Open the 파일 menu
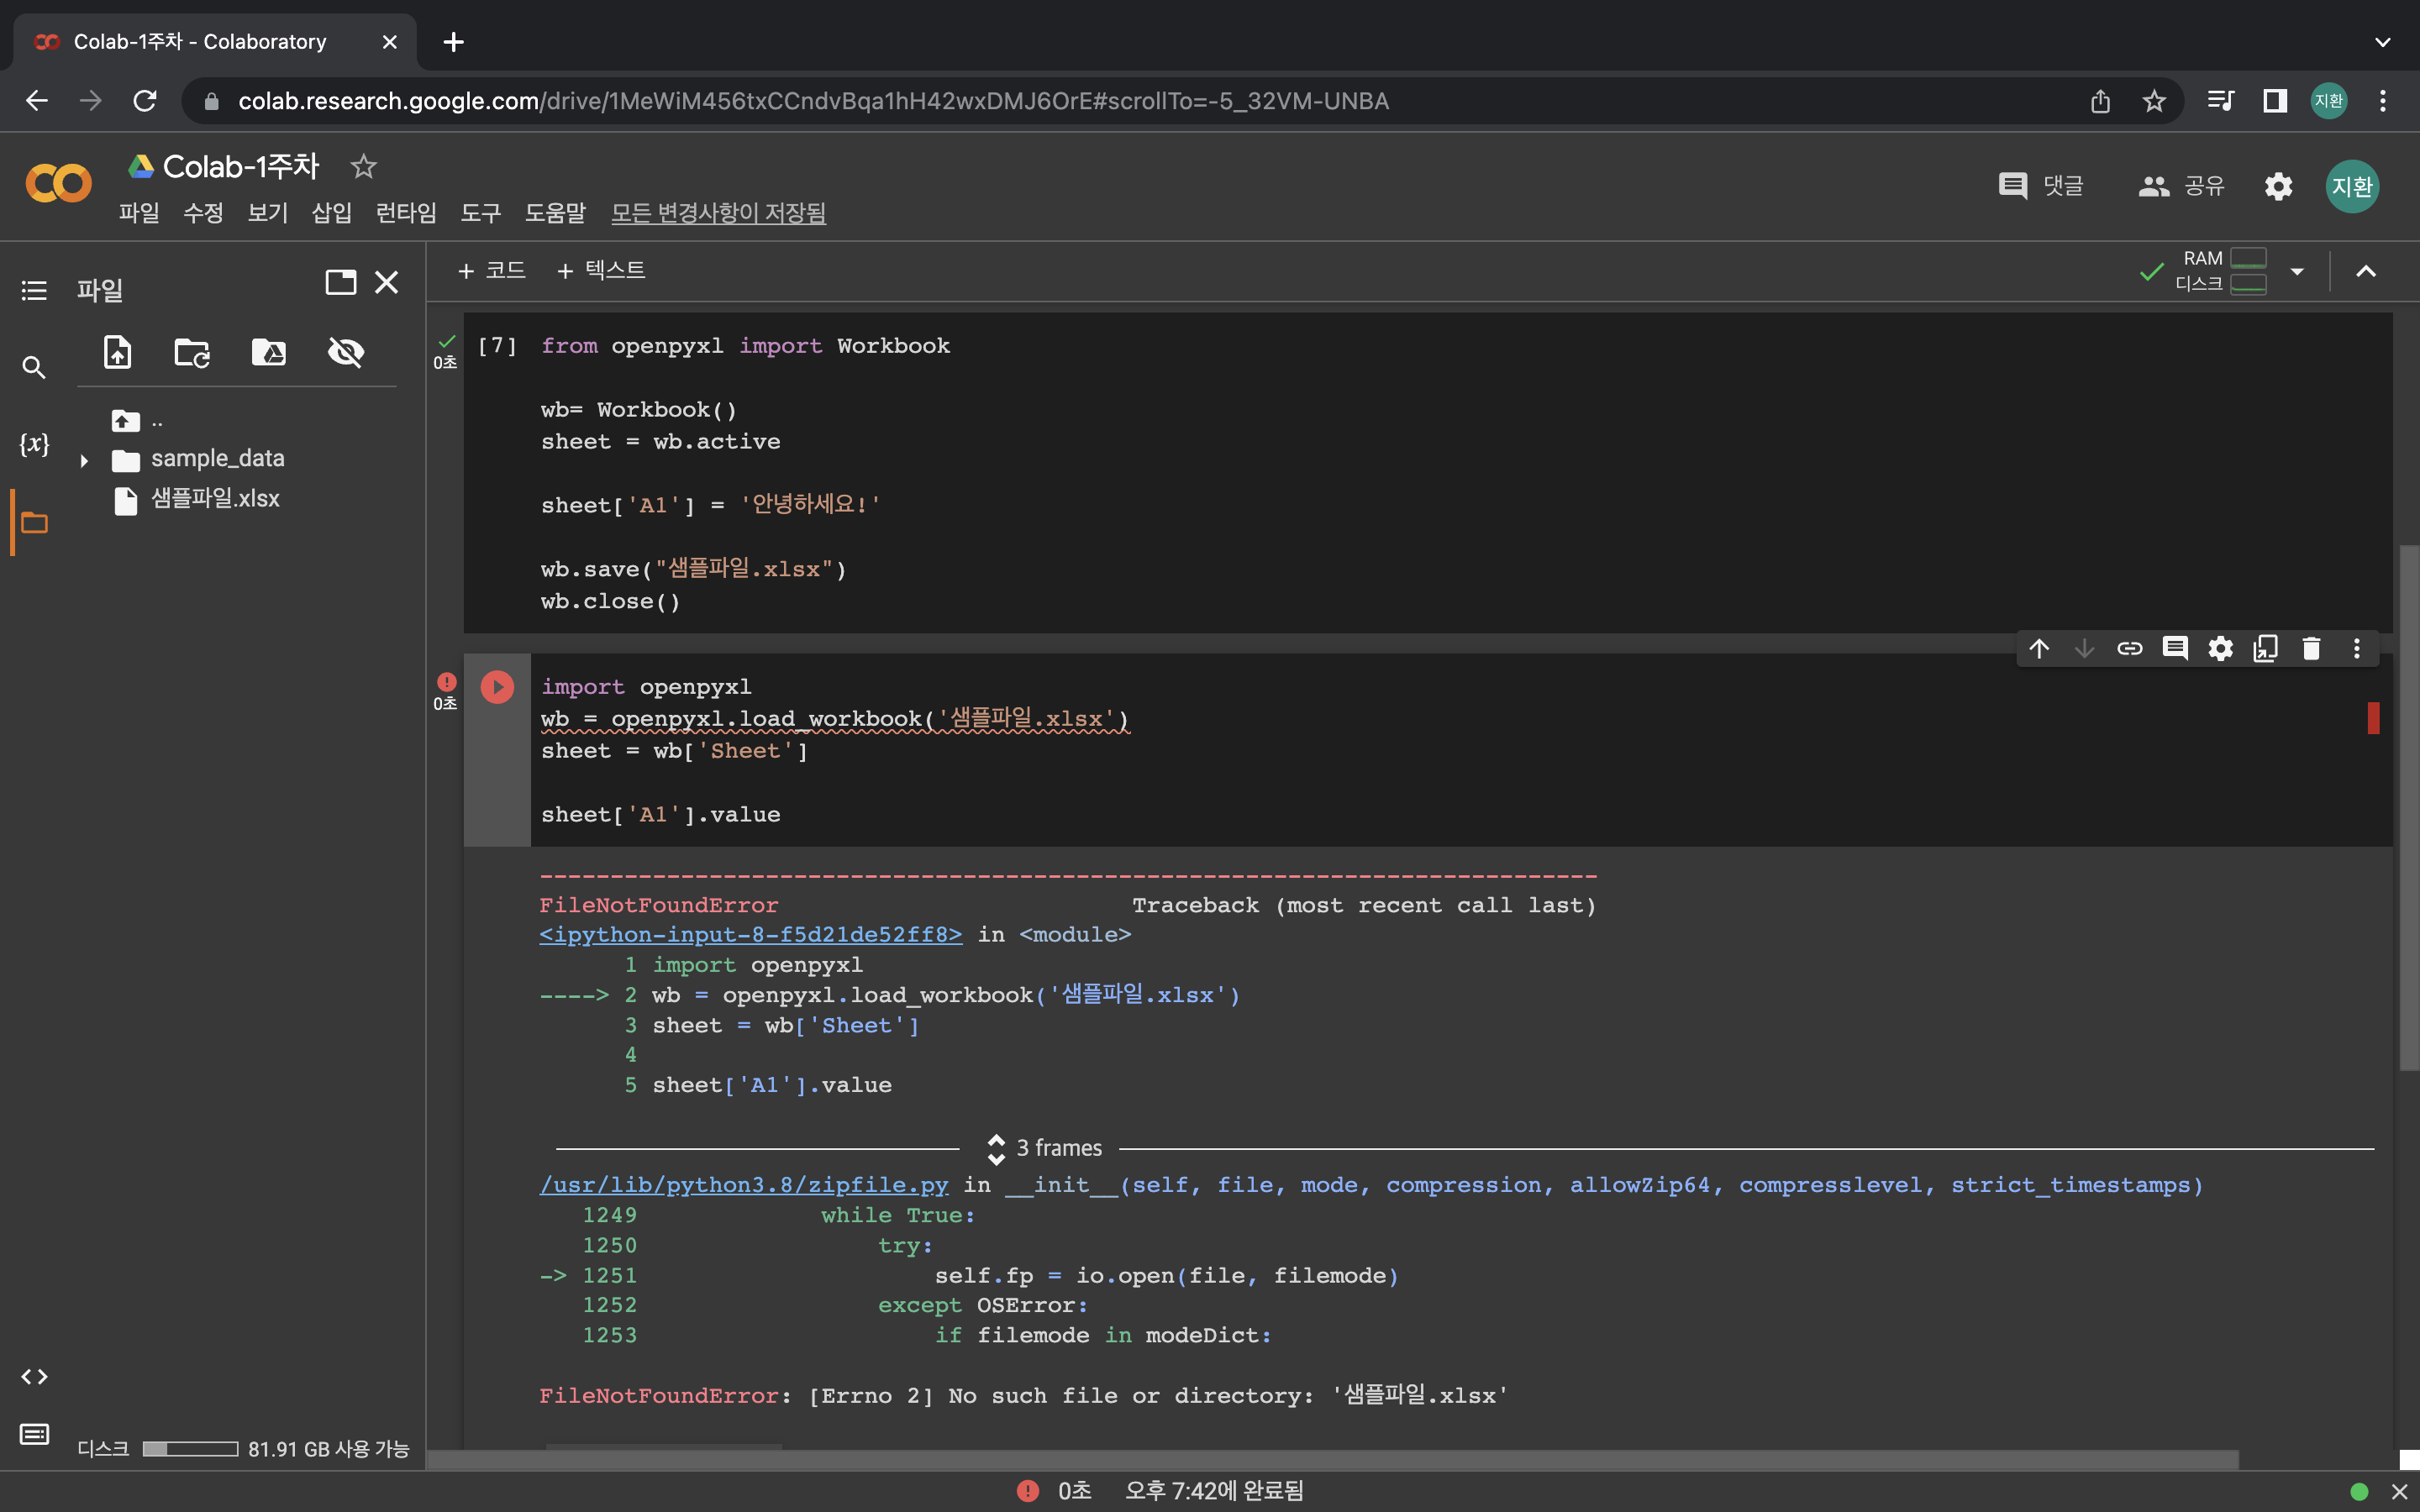 point(139,213)
